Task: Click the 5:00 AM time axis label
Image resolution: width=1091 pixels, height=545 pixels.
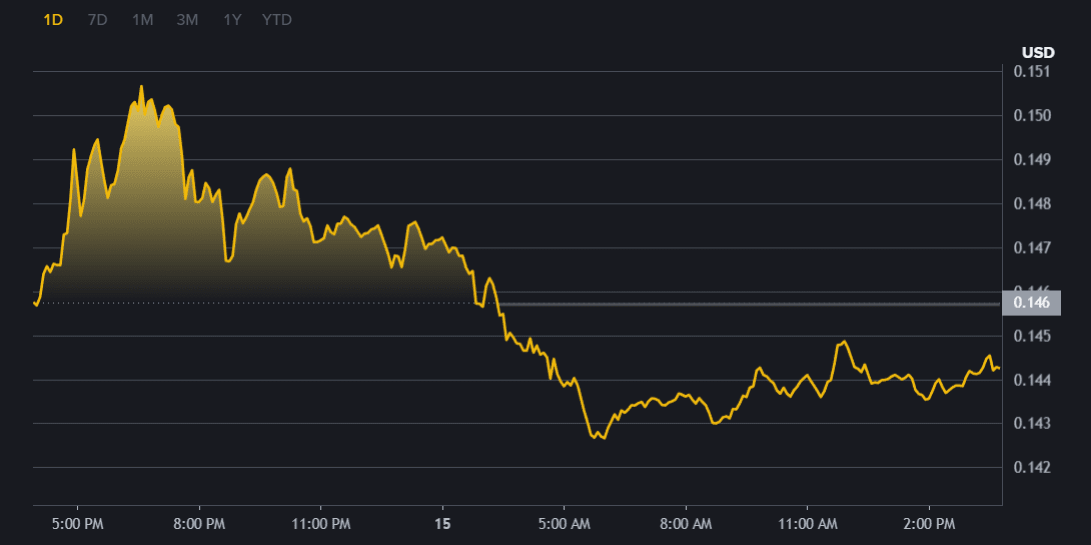Action: 564,523
